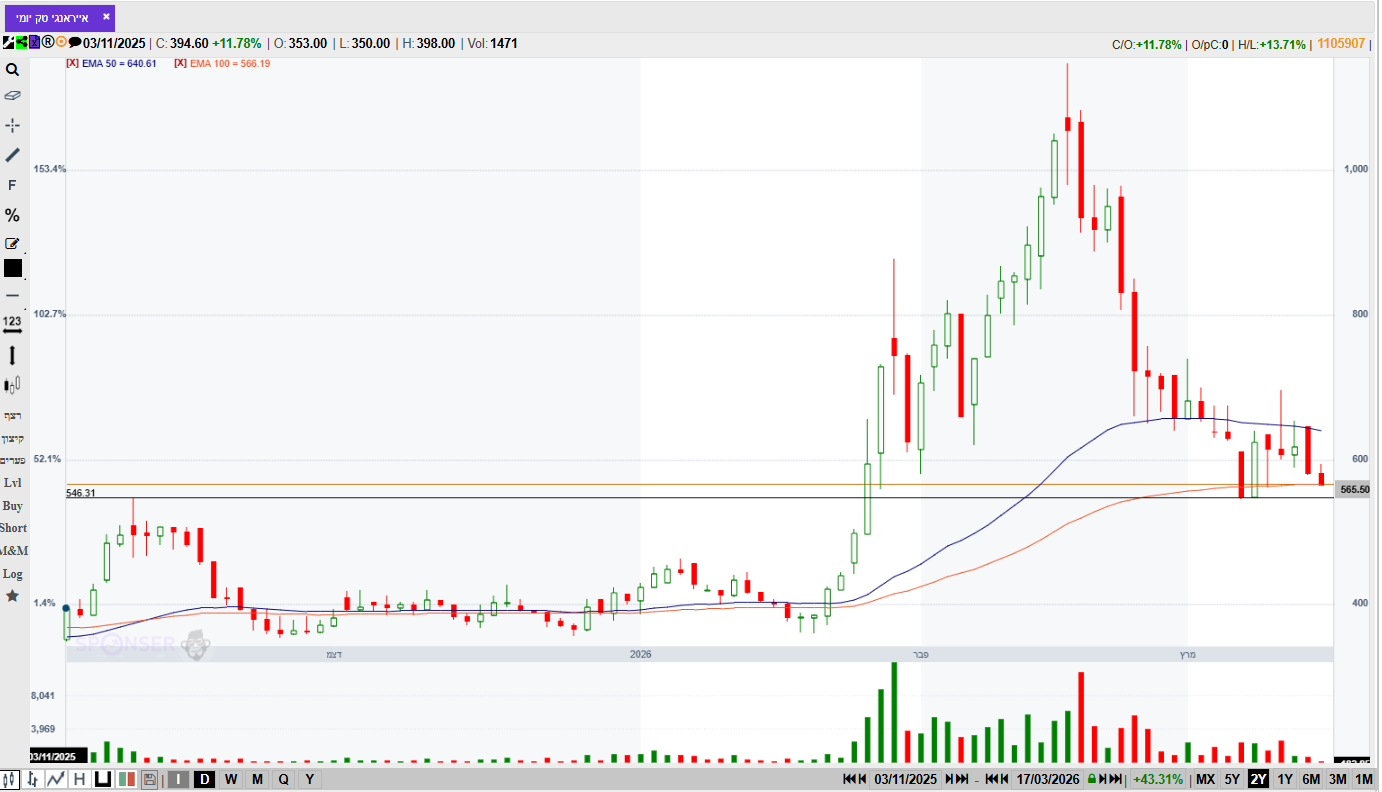The height and width of the screenshot is (792, 1382).
Task: Select the vertical line tool
Action: [12, 355]
